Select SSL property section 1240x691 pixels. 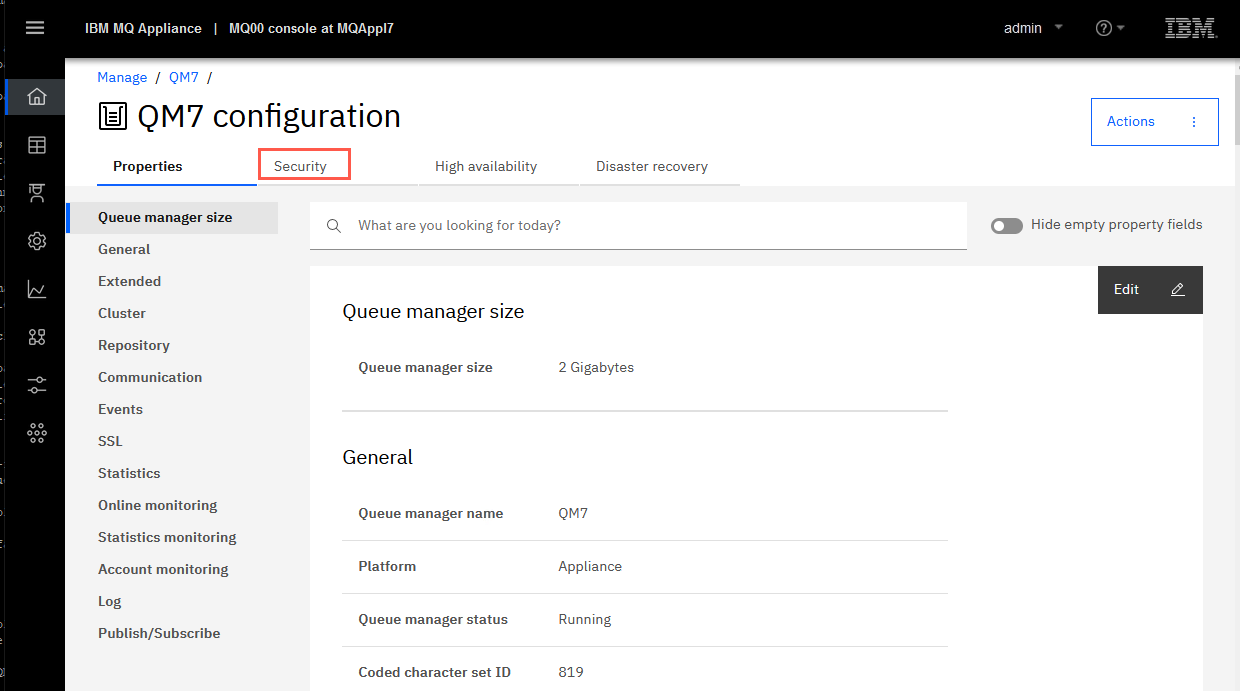pos(110,442)
